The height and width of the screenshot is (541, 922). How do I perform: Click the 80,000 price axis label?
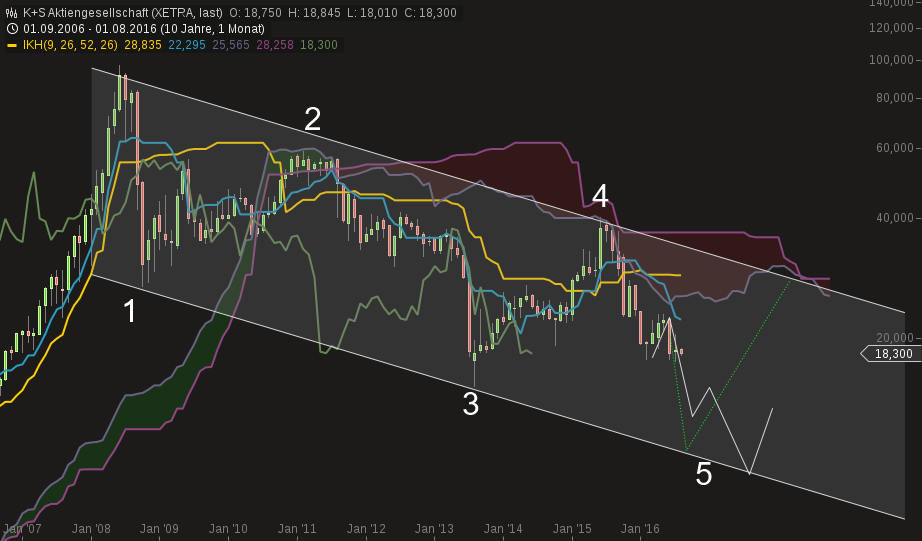[895, 98]
